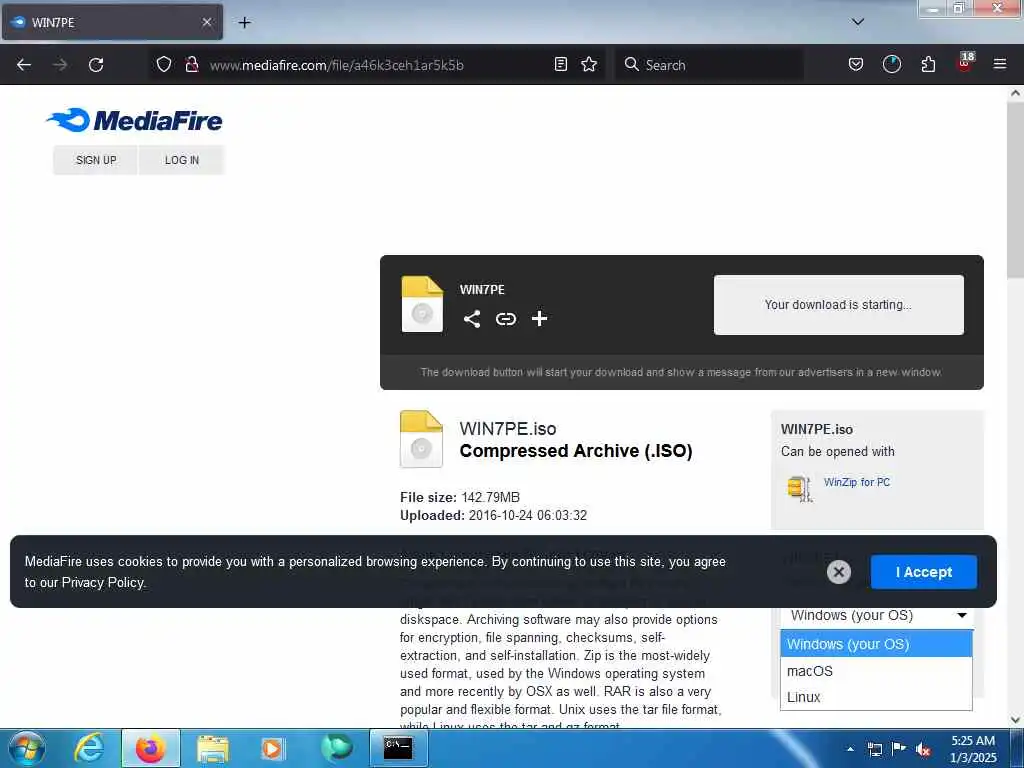This screenshot has width=1024, height=768.
Task: Click the green bird taskbar application icon
Action: point(336,748)
